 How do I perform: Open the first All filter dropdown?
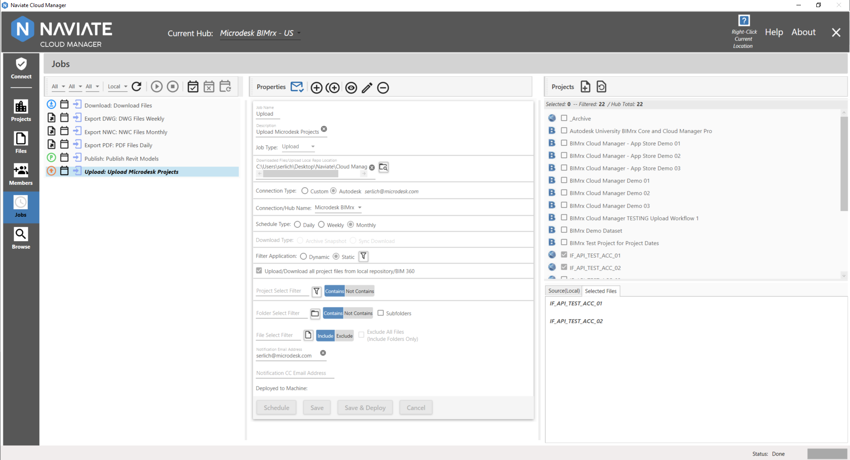tap(59, 87)
